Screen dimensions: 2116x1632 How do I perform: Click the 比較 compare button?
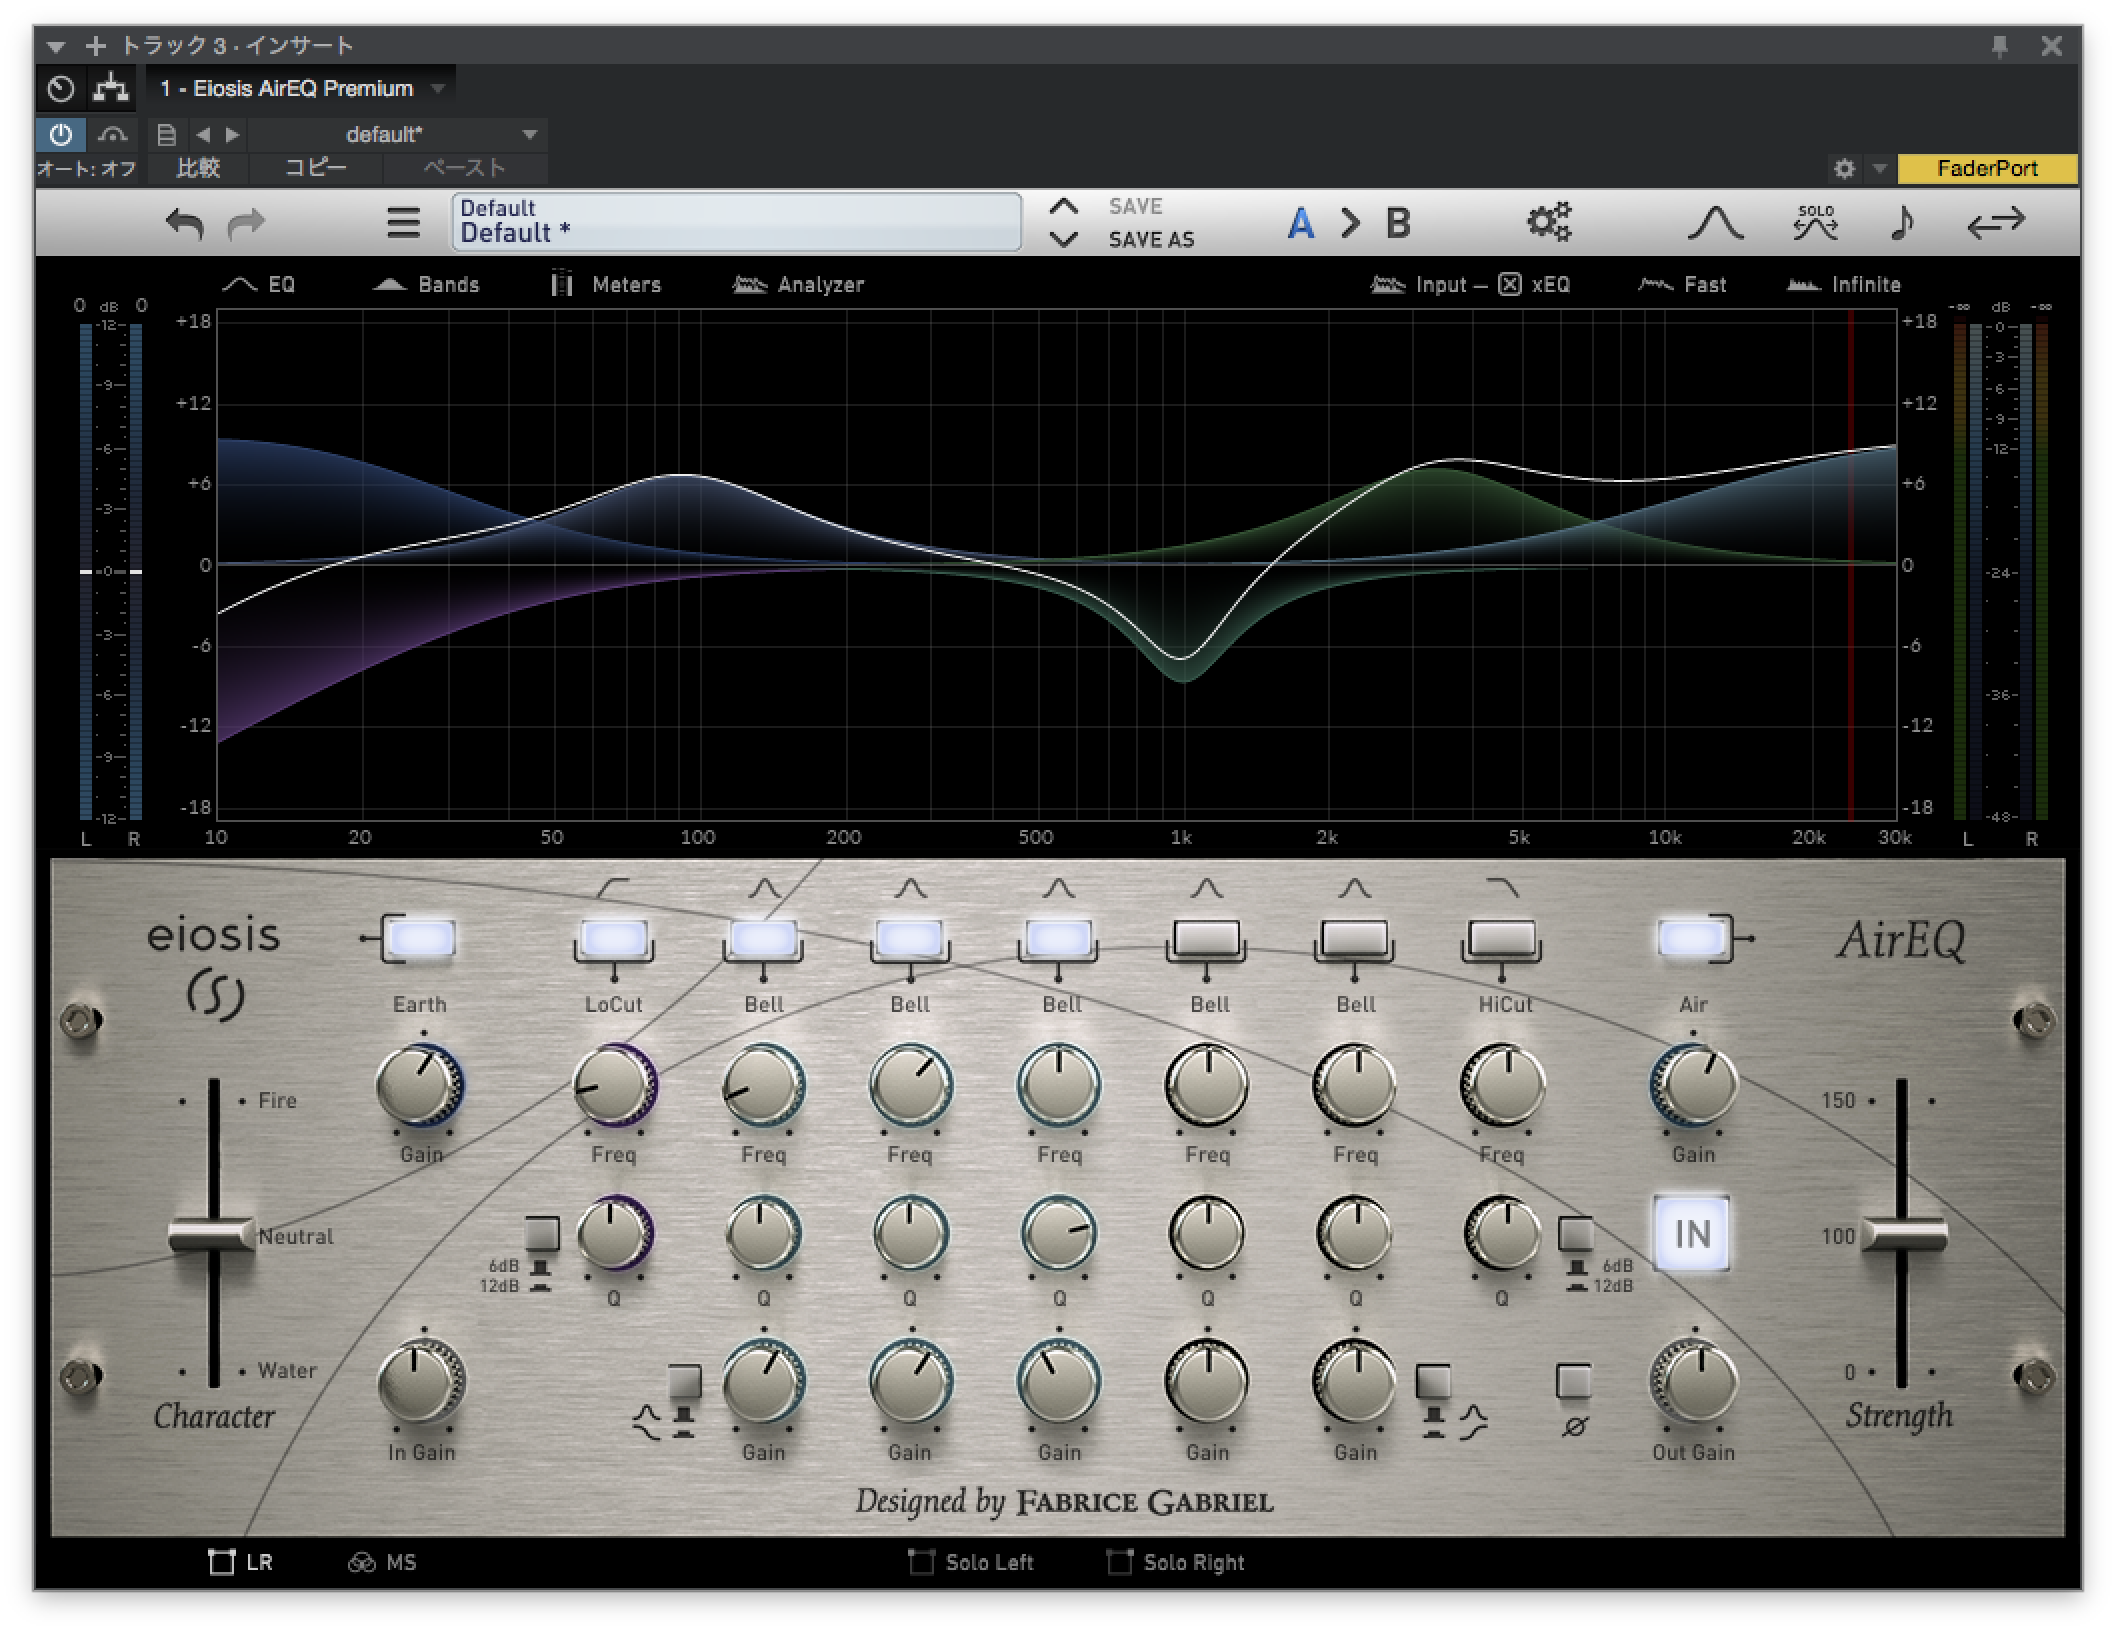(198, 168)
